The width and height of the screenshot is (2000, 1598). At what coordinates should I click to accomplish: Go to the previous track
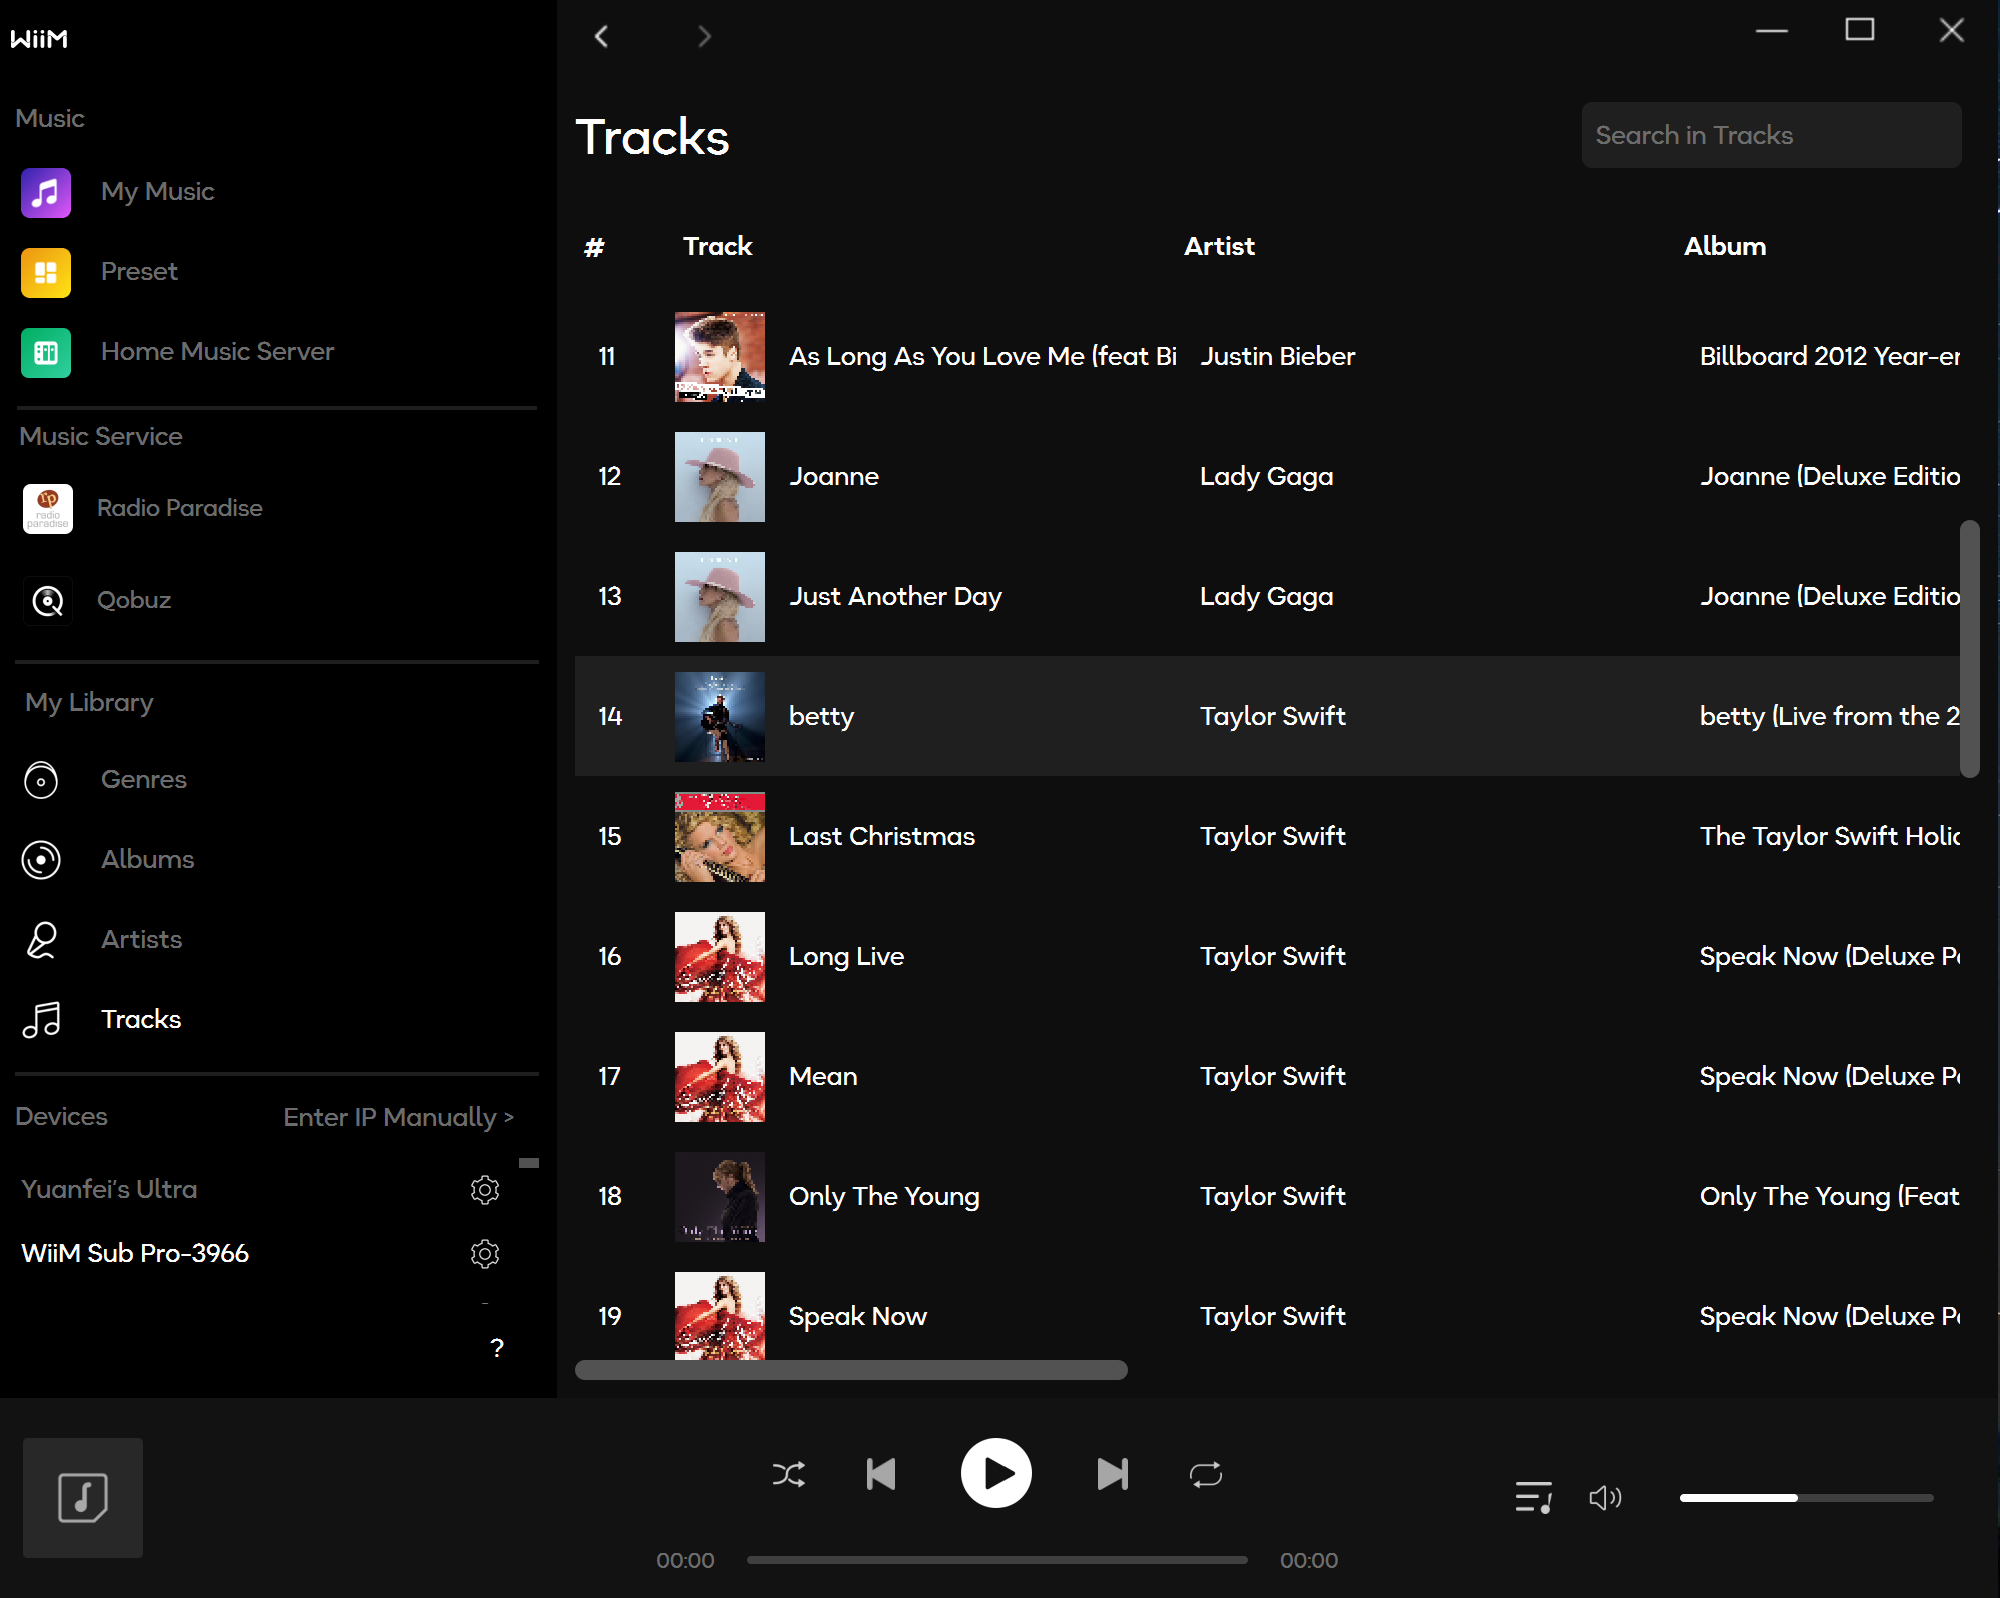(x=881, y=1474)
